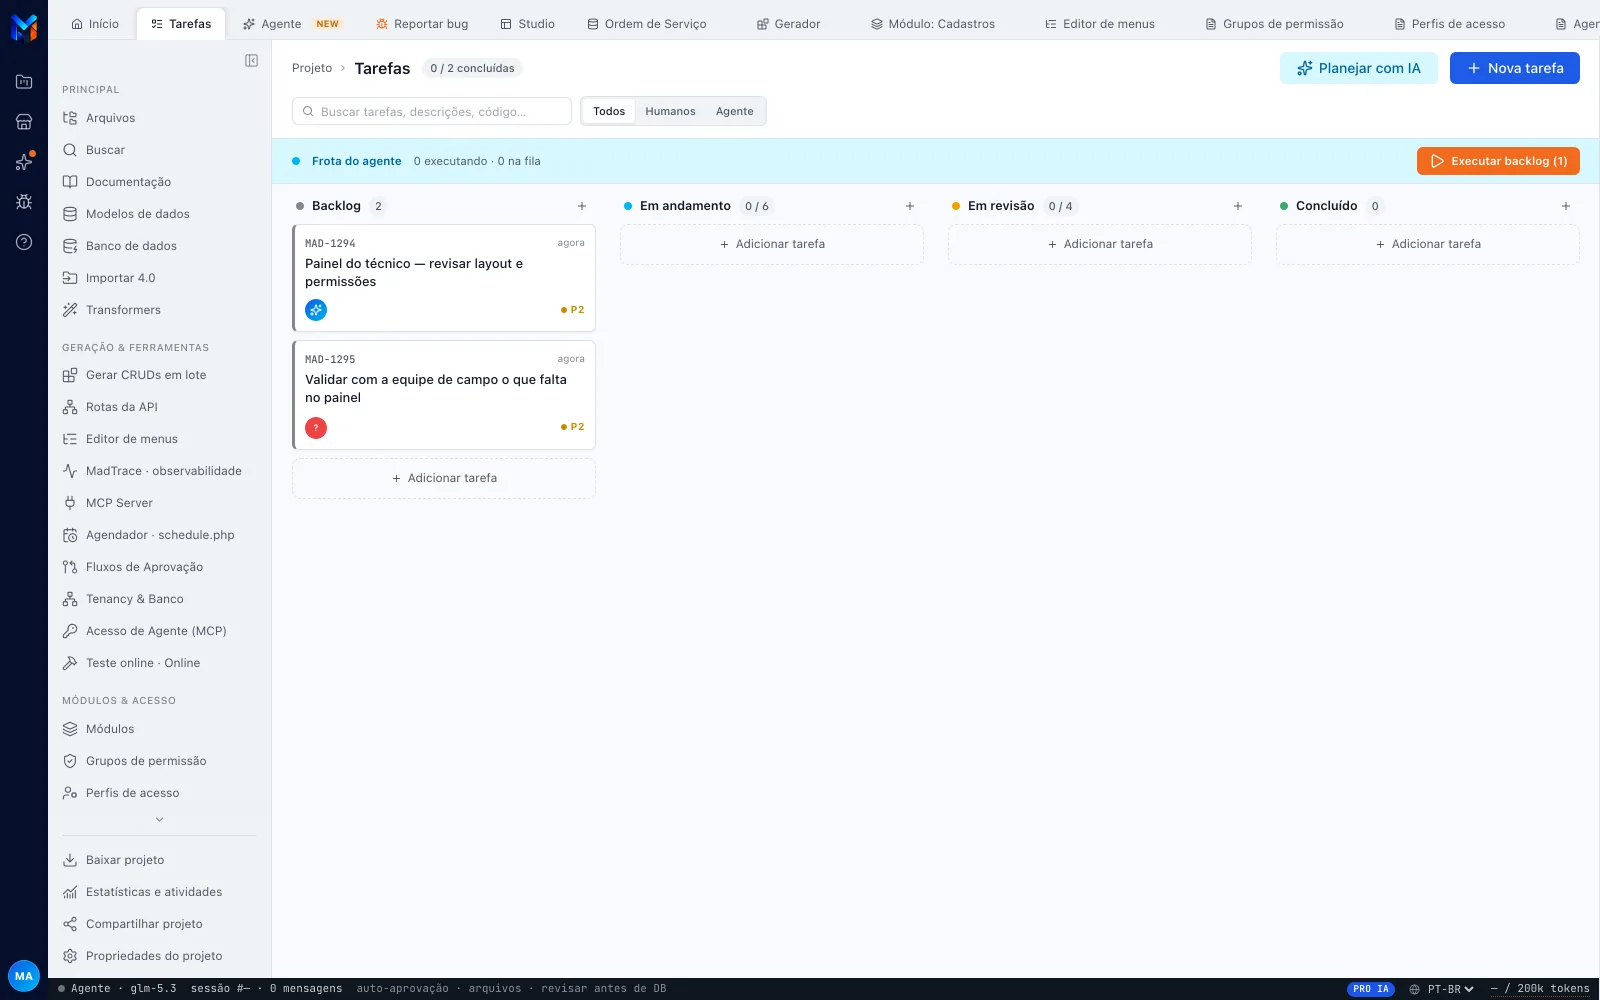Screen dimensions: 1600x1000
Task: Click the MA user avatar
Action: coord(24,976)
